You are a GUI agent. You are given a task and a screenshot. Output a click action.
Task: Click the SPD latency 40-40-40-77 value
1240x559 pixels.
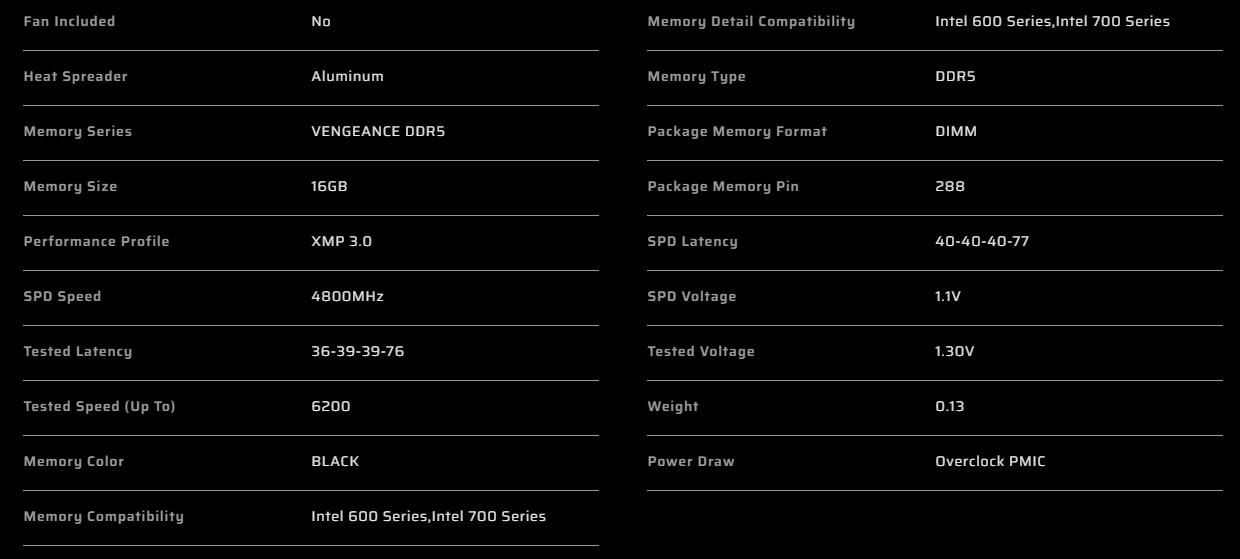982,241
